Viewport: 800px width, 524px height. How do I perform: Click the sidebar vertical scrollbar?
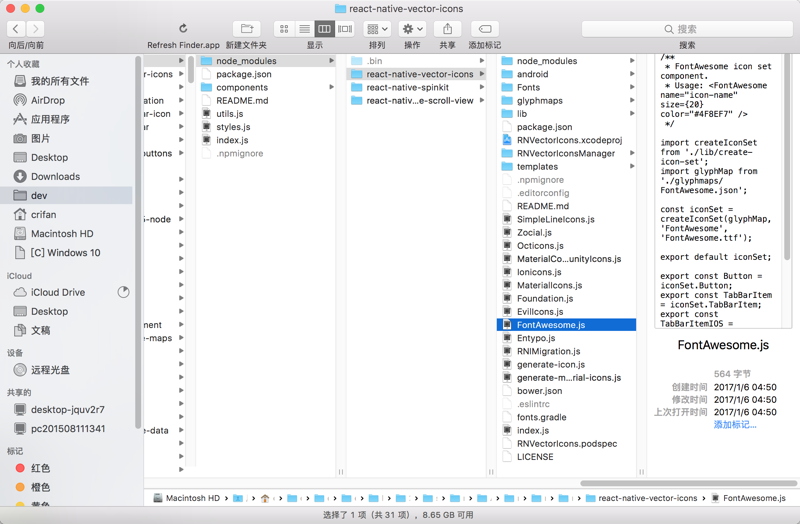tap(138, 242)
